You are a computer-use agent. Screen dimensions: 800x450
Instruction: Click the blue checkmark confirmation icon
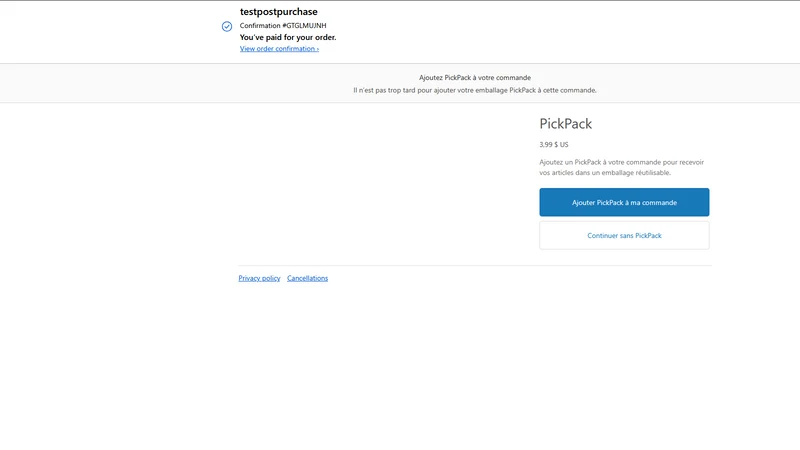pyautogui.click(x=227, y=27)
